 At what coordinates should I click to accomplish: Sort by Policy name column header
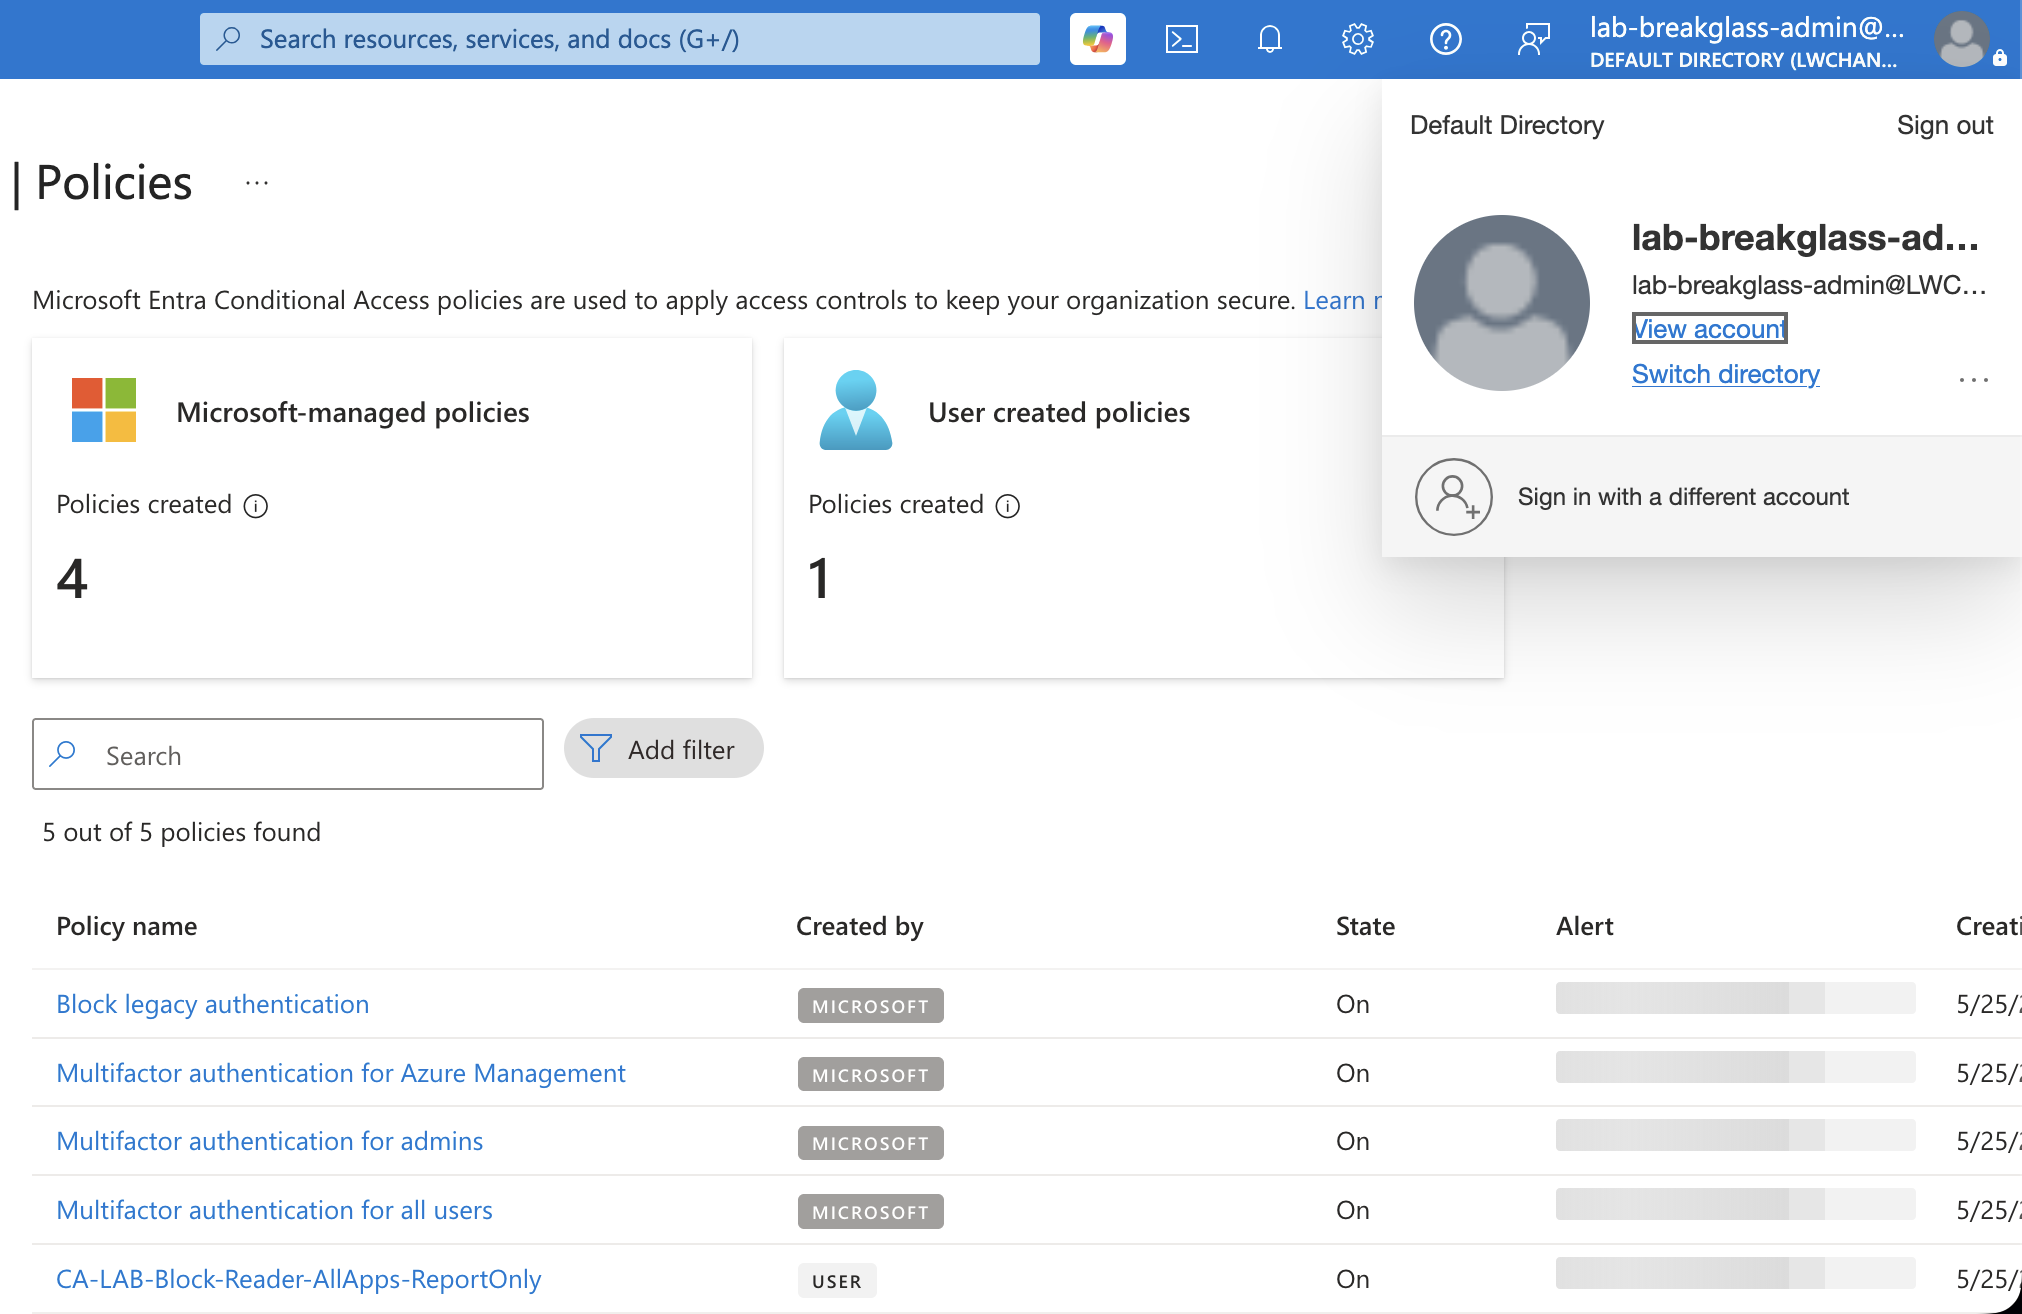[x=126, y=926]
